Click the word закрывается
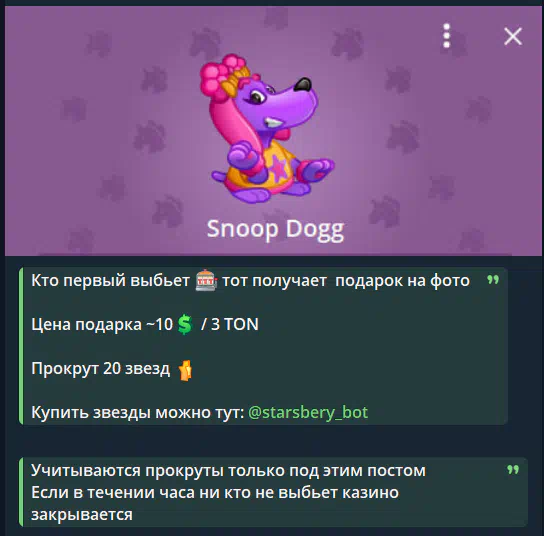 point(82,515)
